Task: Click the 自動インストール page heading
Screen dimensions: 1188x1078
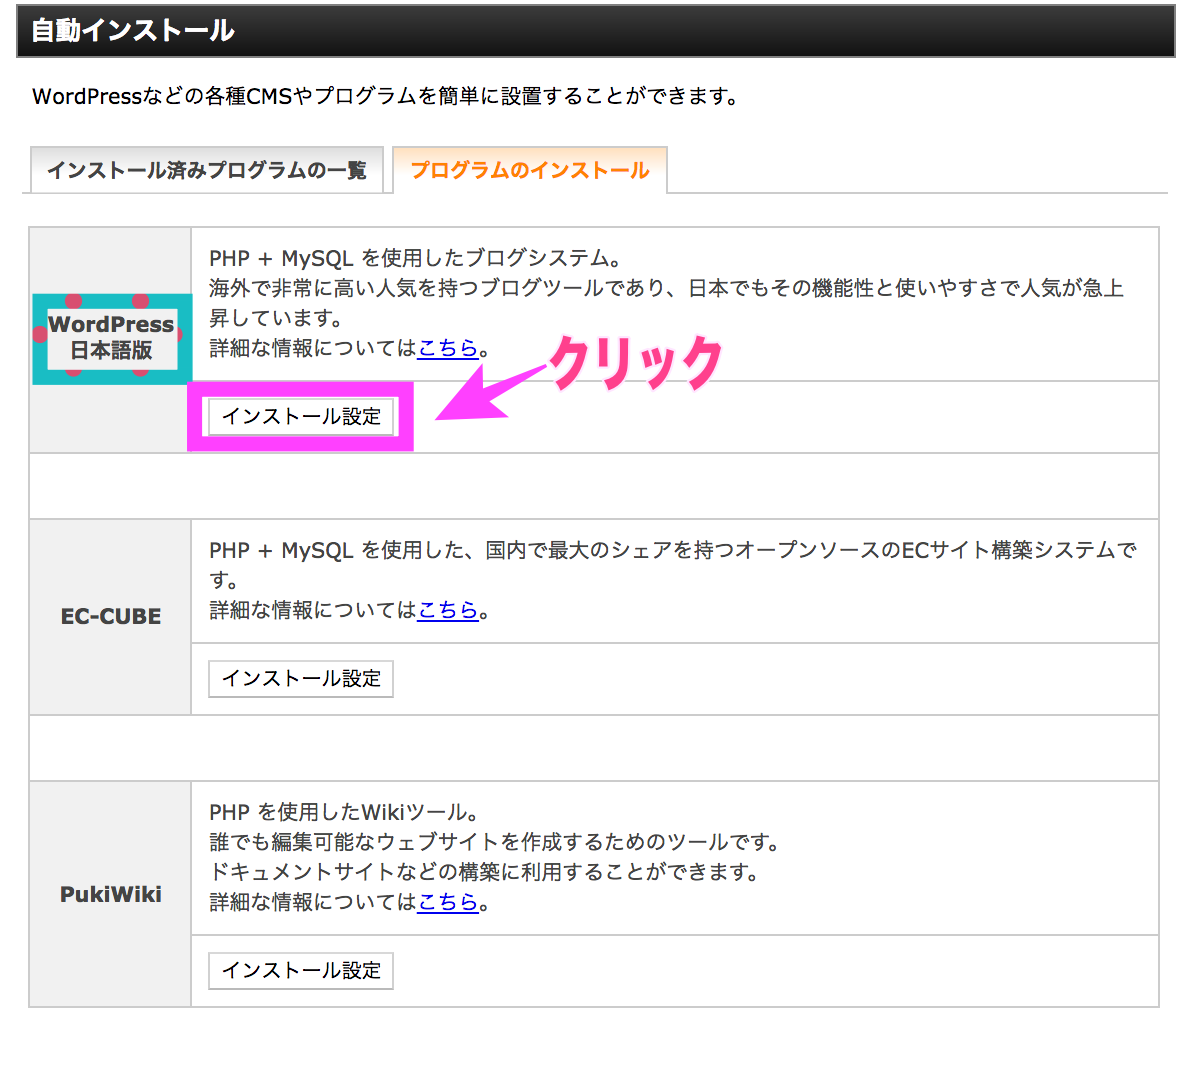Action: click(x=133, y=30)
